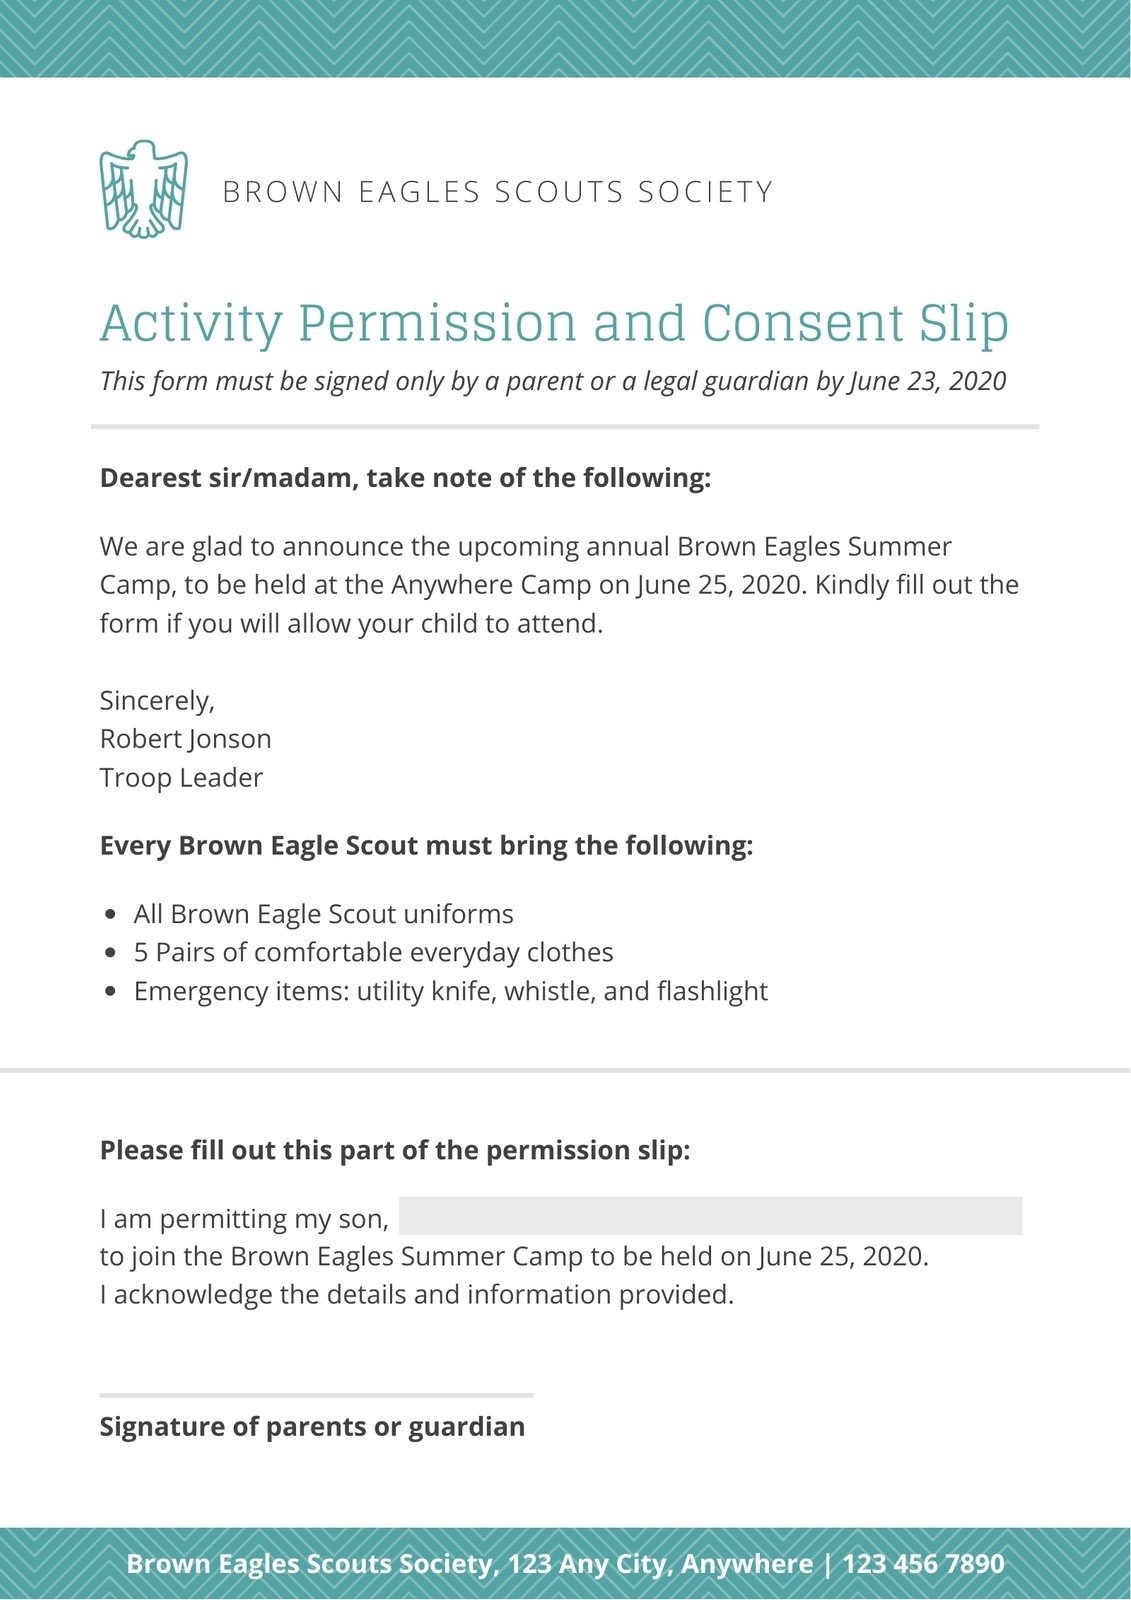Click the eagle logo icon
Viewport: 1131px width, 1600px height.
[x=143, y=189]
